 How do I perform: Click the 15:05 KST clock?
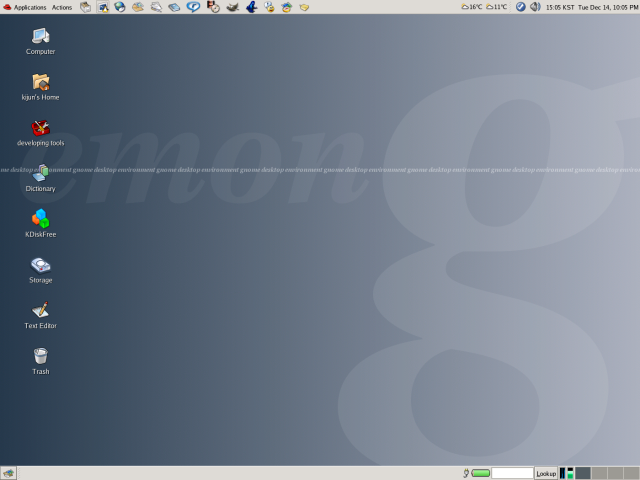pos(560,7)
